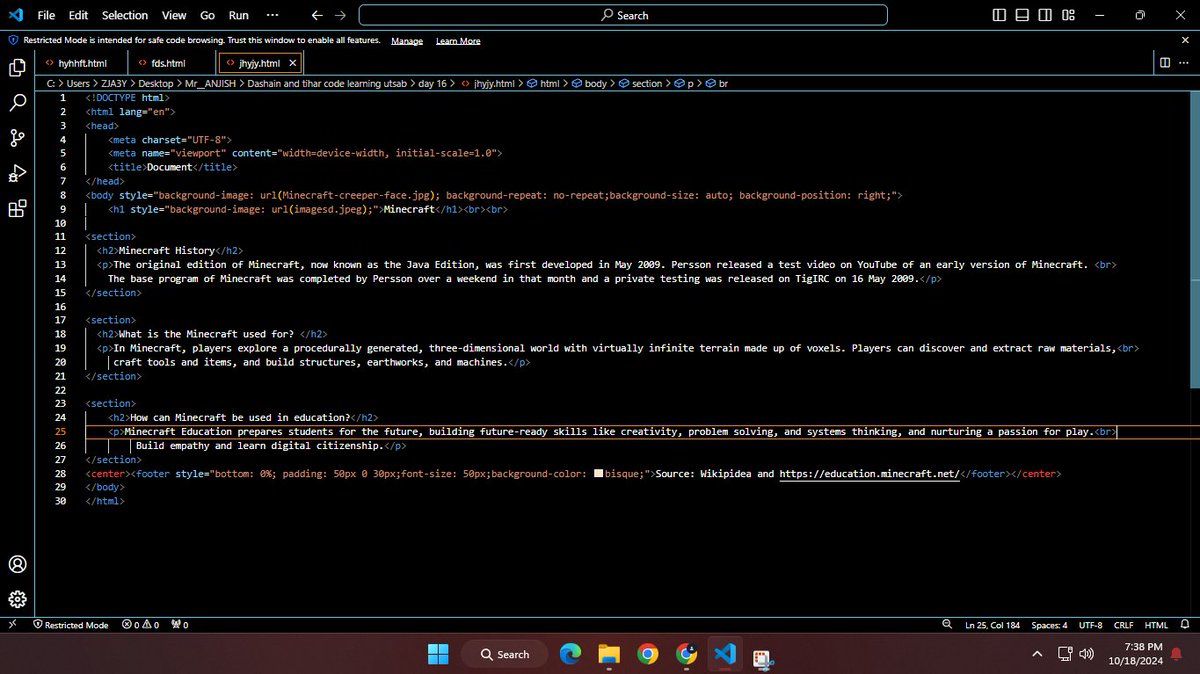Open the Windows Start button

(x=438, y=654)
